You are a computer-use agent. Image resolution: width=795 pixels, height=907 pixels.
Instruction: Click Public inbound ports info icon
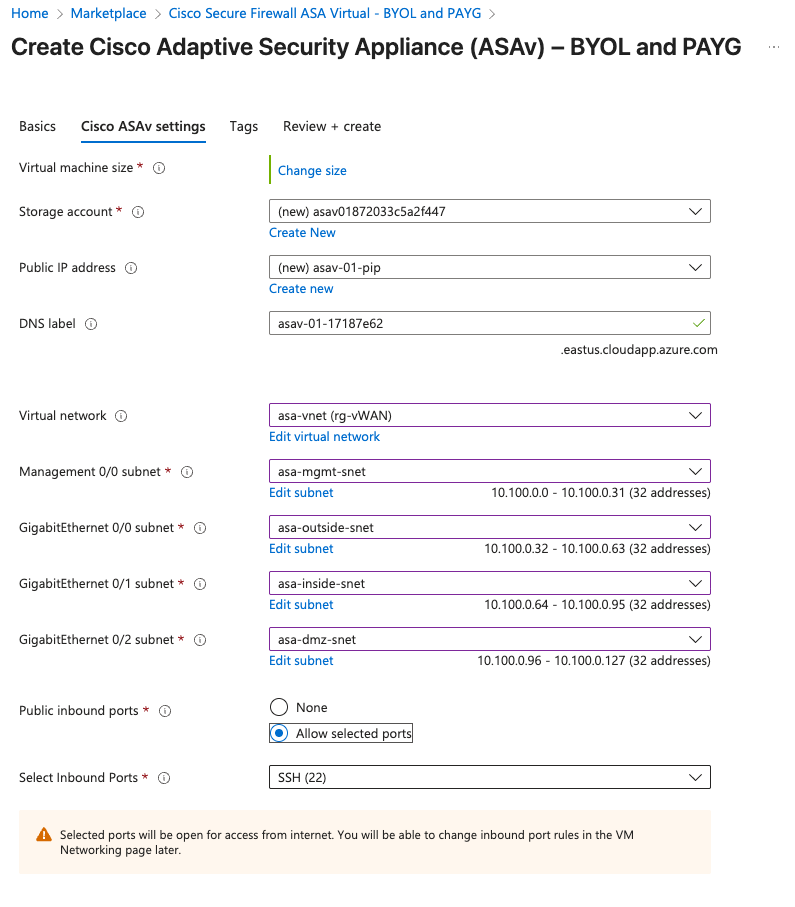coord(165,711)
